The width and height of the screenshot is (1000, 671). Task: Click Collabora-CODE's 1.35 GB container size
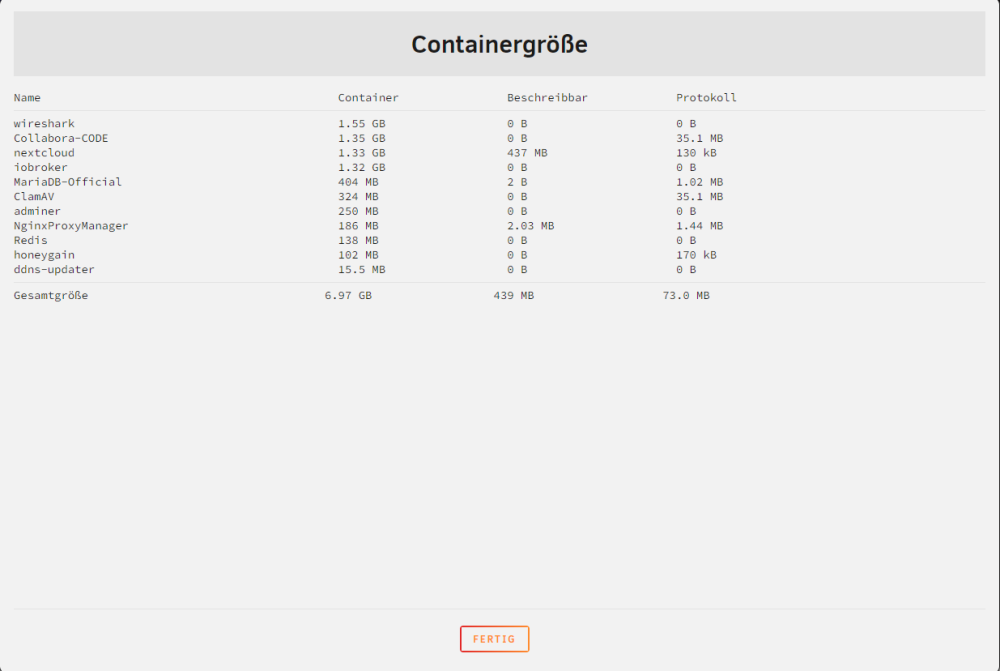pos(362,138)
